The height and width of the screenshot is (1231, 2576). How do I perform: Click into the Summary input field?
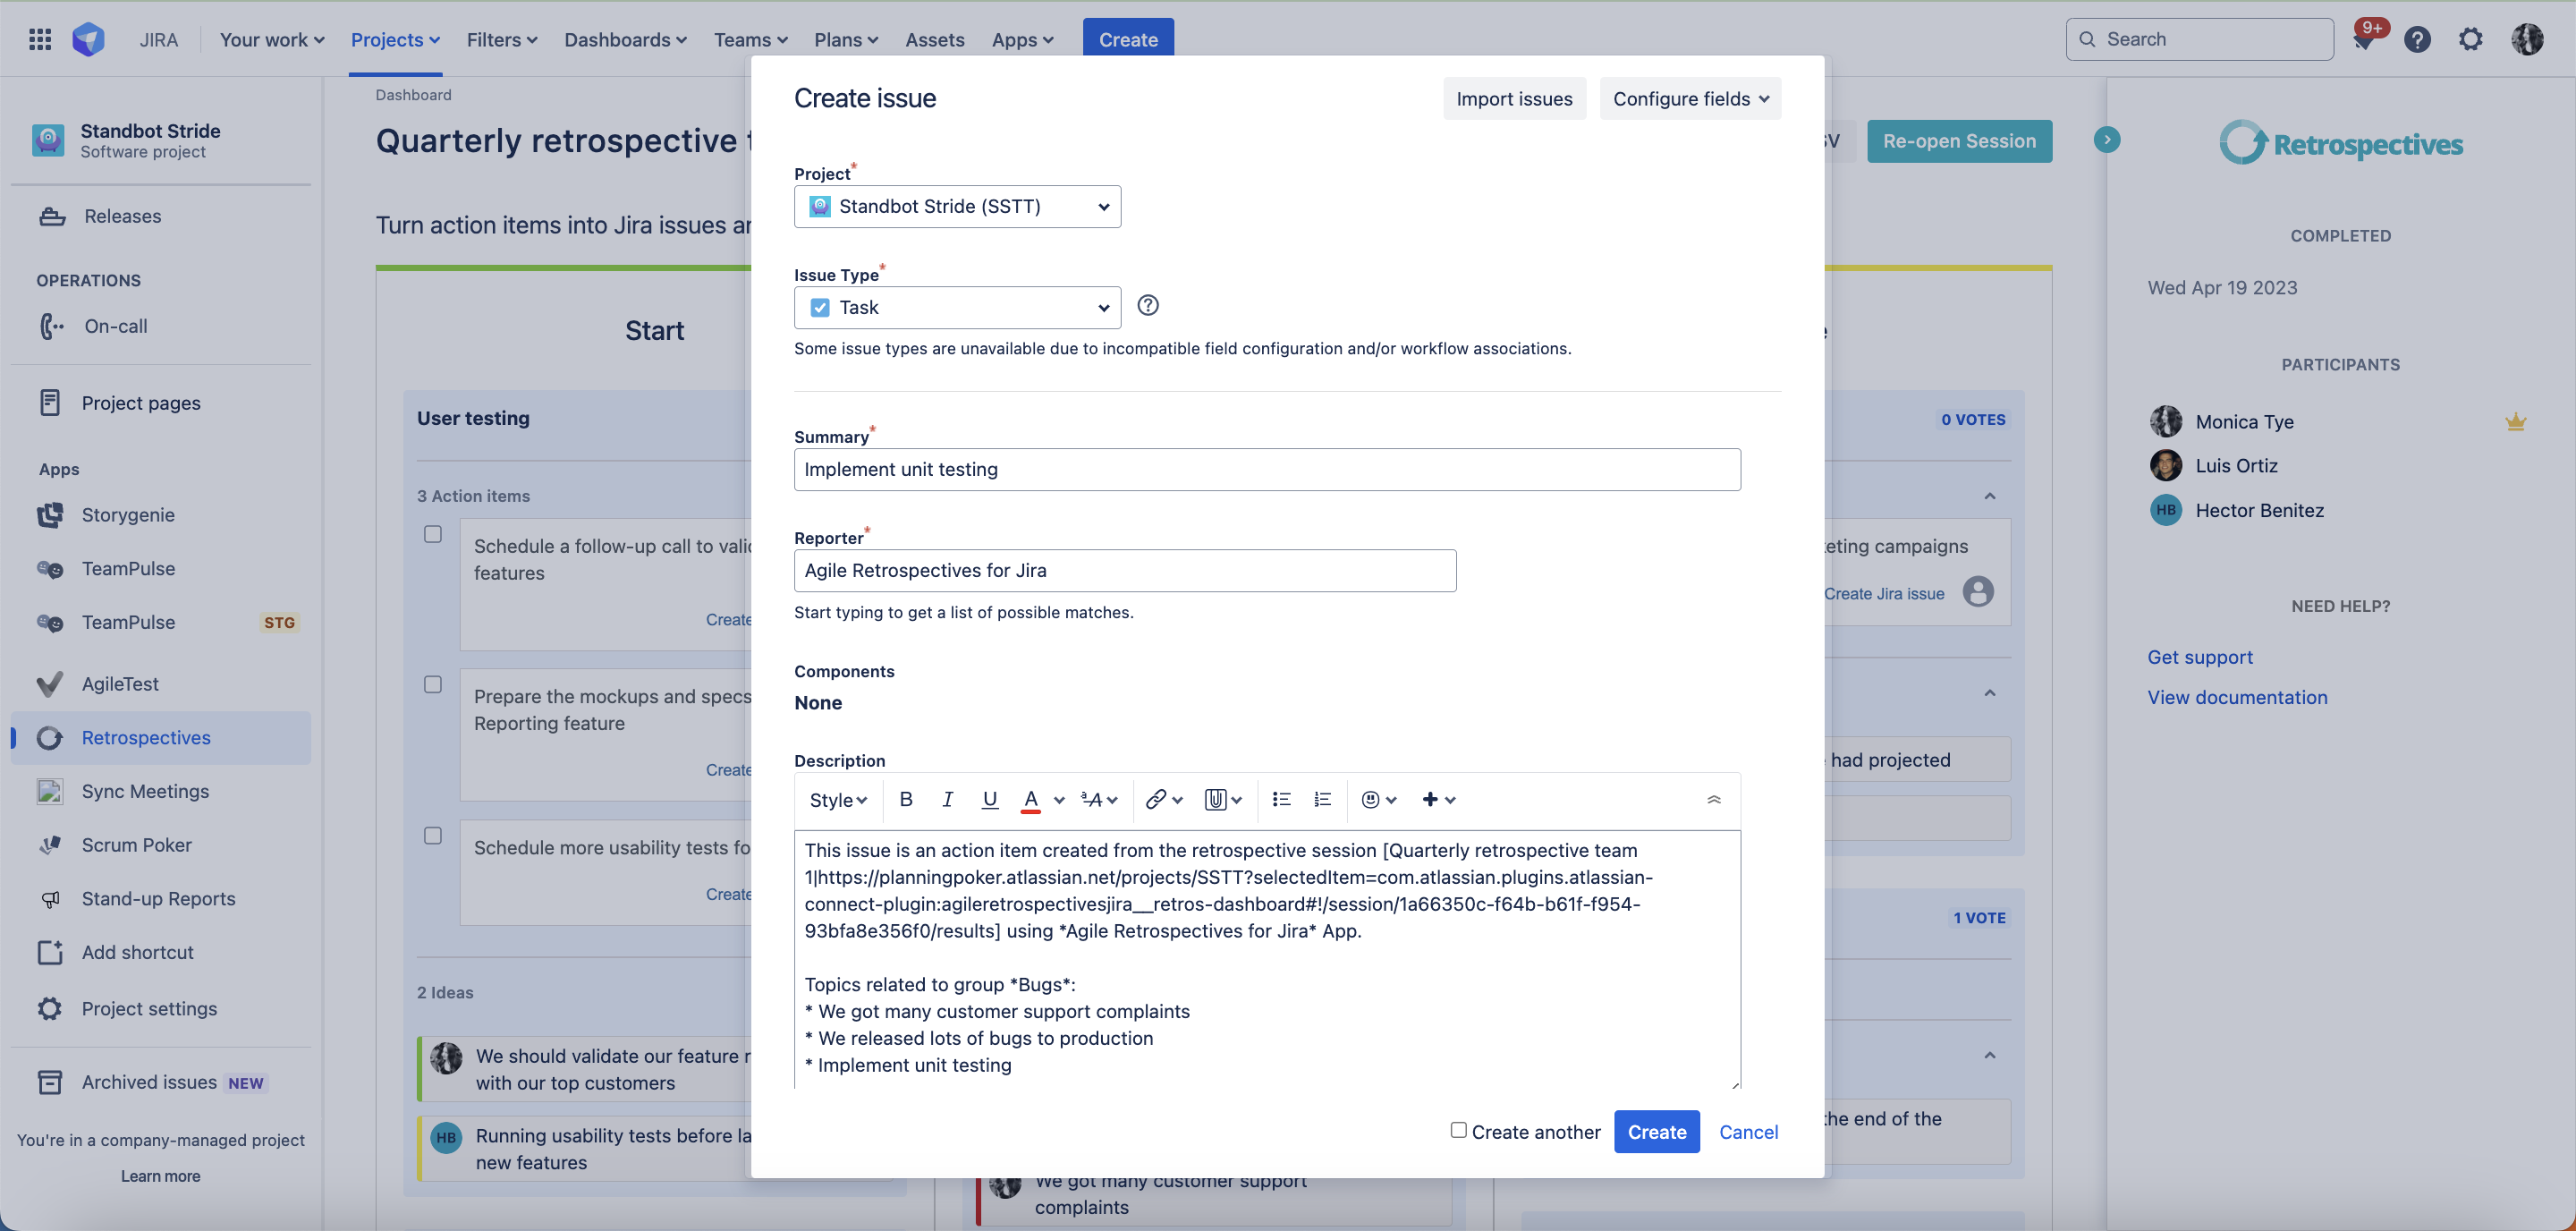pyautogui.click(x=1267, y=469)
